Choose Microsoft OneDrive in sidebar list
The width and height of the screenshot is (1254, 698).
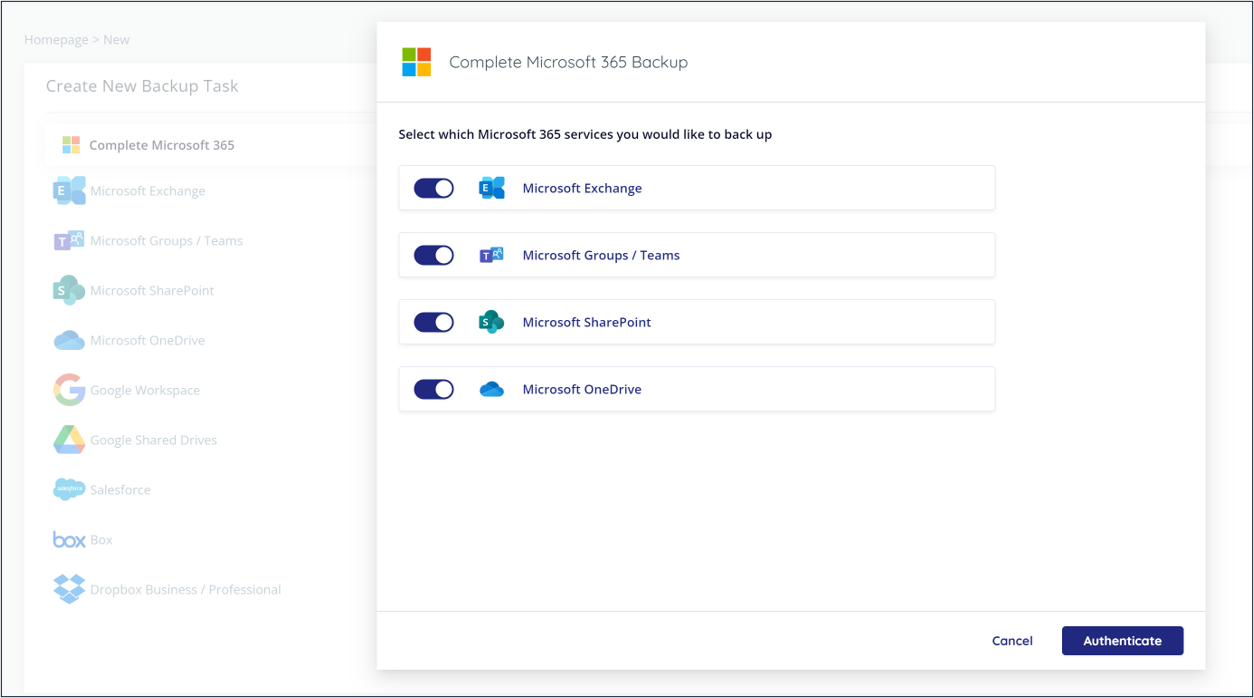click(148, 341)
